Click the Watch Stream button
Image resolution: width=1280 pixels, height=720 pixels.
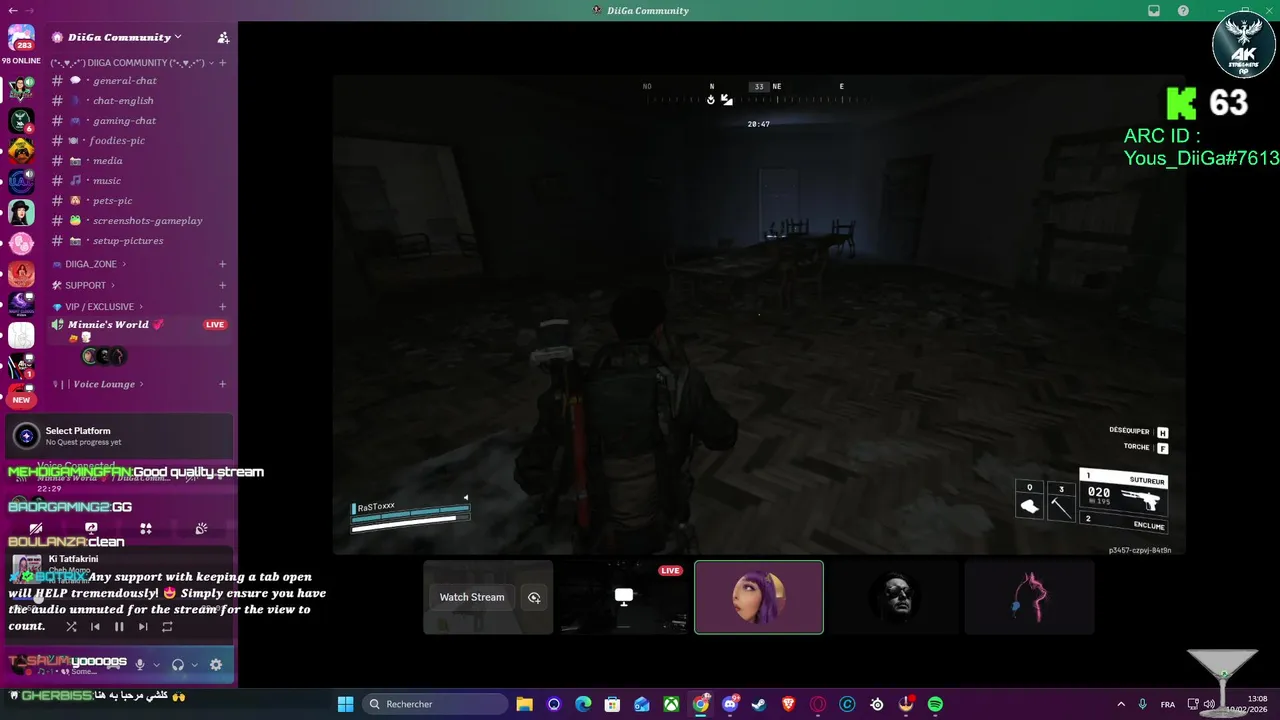[472, 597]
